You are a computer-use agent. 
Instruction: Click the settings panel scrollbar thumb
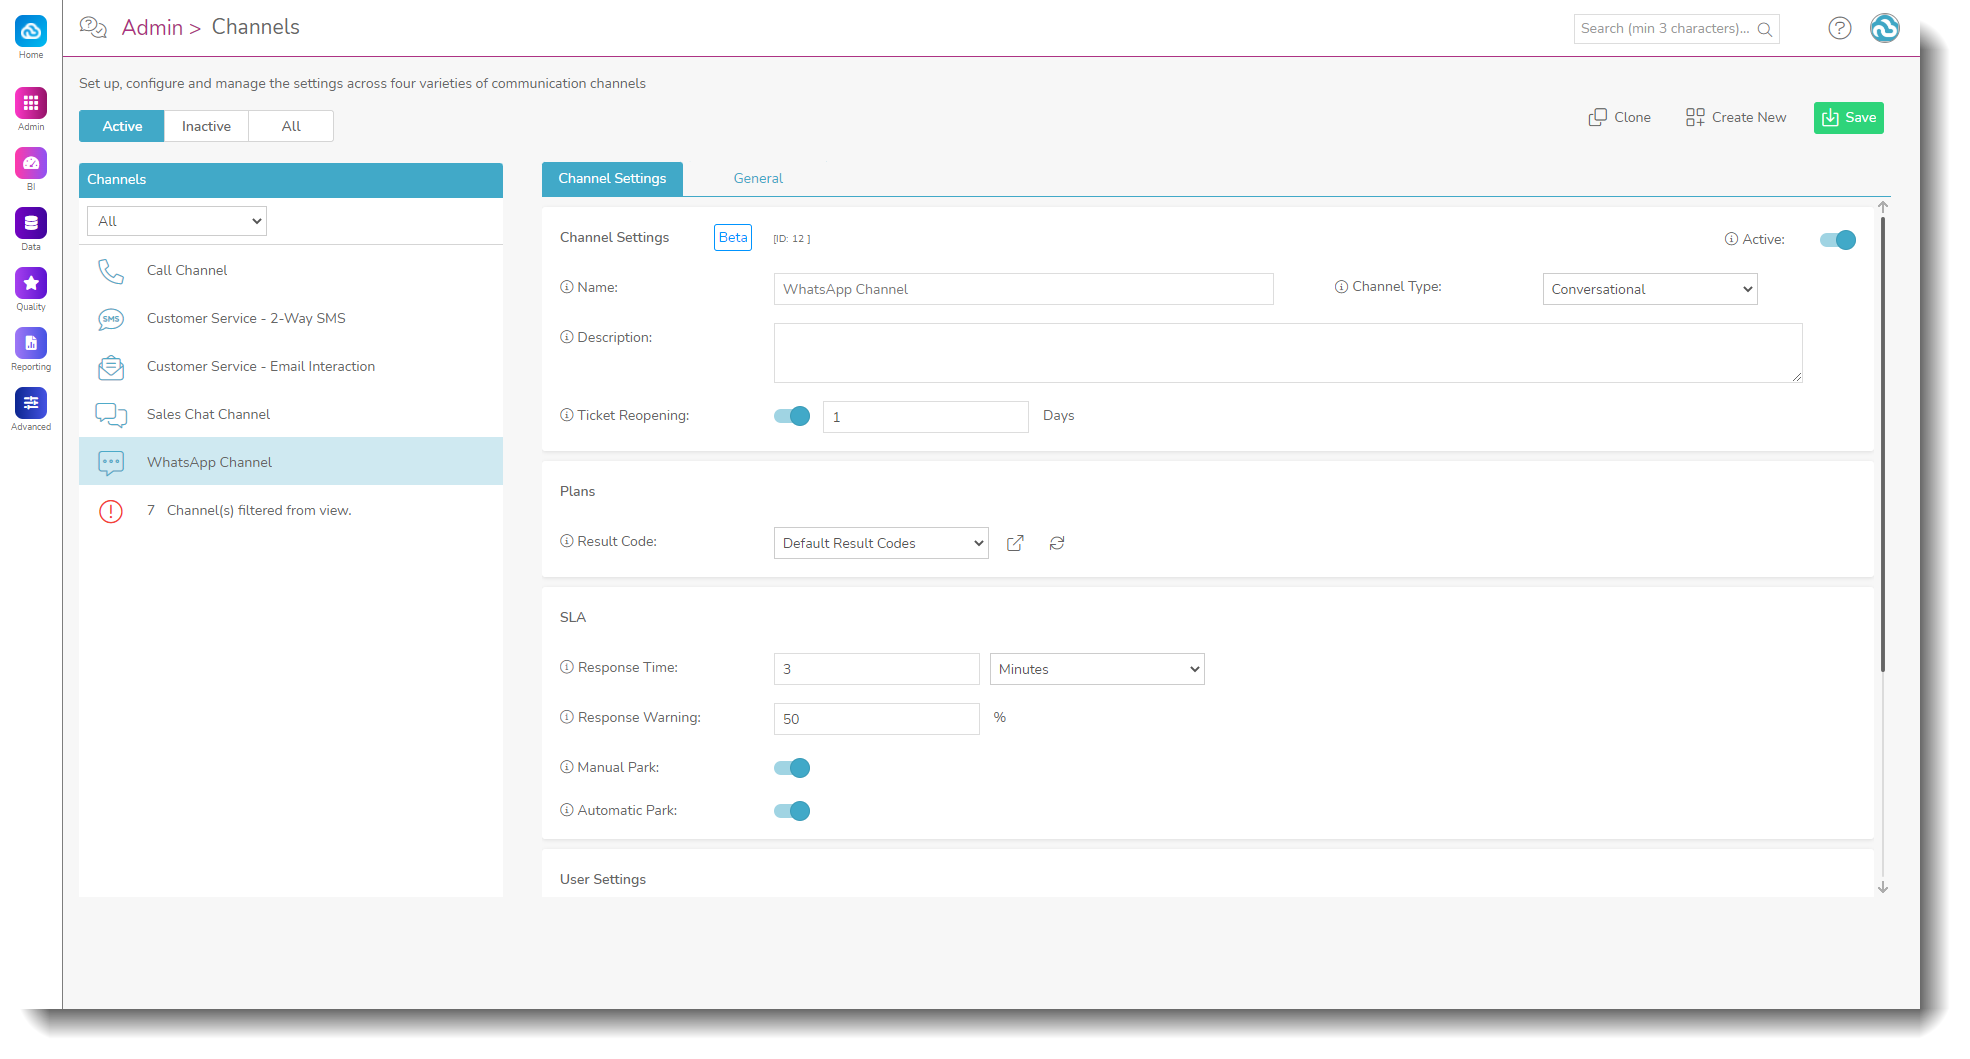coord(1883,445)
